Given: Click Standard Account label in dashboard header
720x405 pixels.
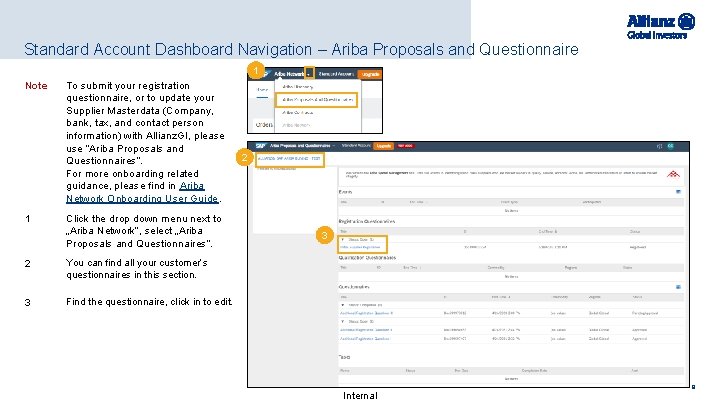Looking at the screenshot, I should (356, 146).
